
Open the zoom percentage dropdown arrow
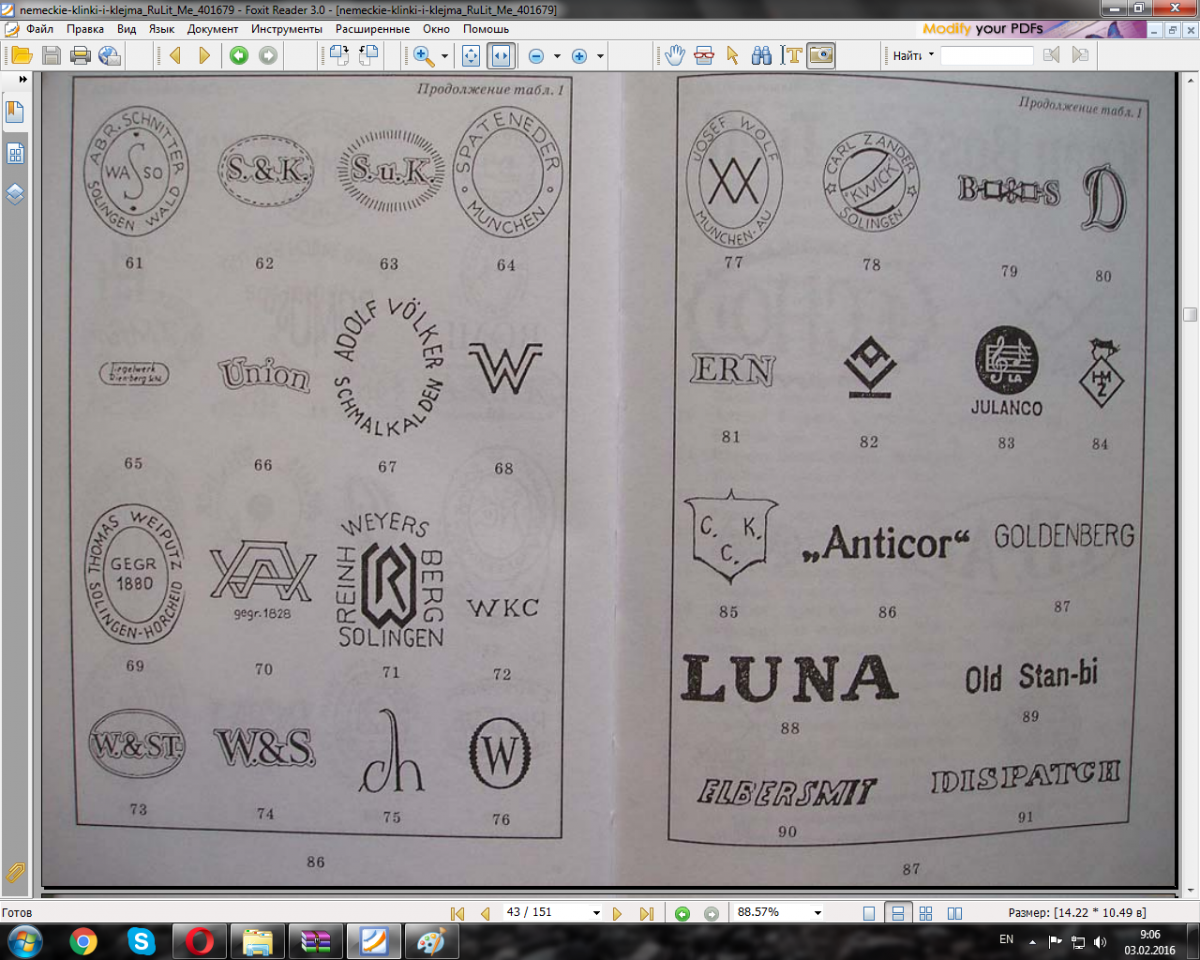point(818,913)
